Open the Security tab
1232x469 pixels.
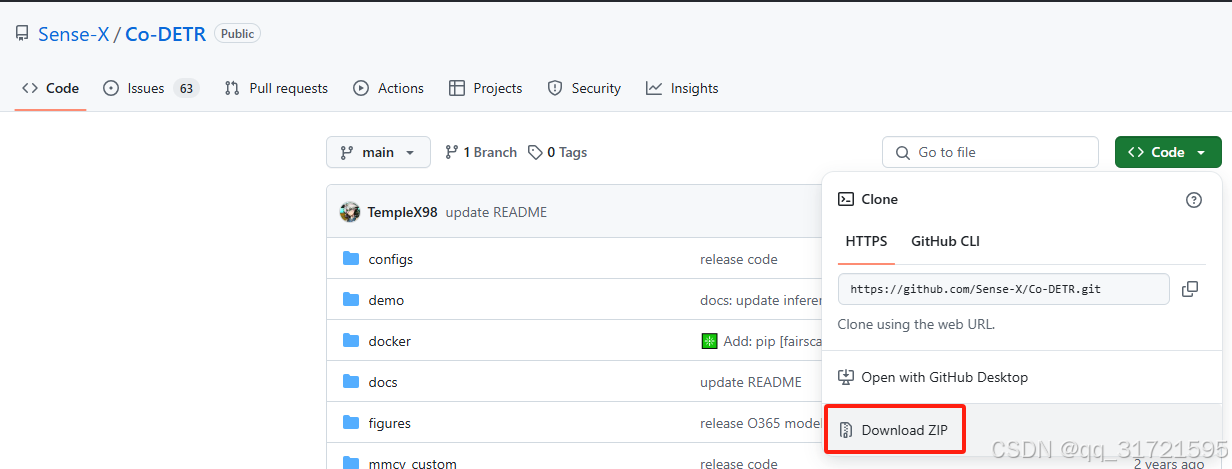click(x=584, y=88)
